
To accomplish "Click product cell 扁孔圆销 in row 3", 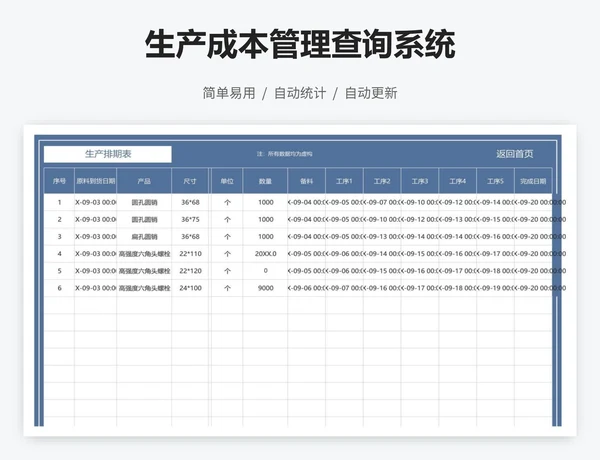I will (x=144, y=237).
